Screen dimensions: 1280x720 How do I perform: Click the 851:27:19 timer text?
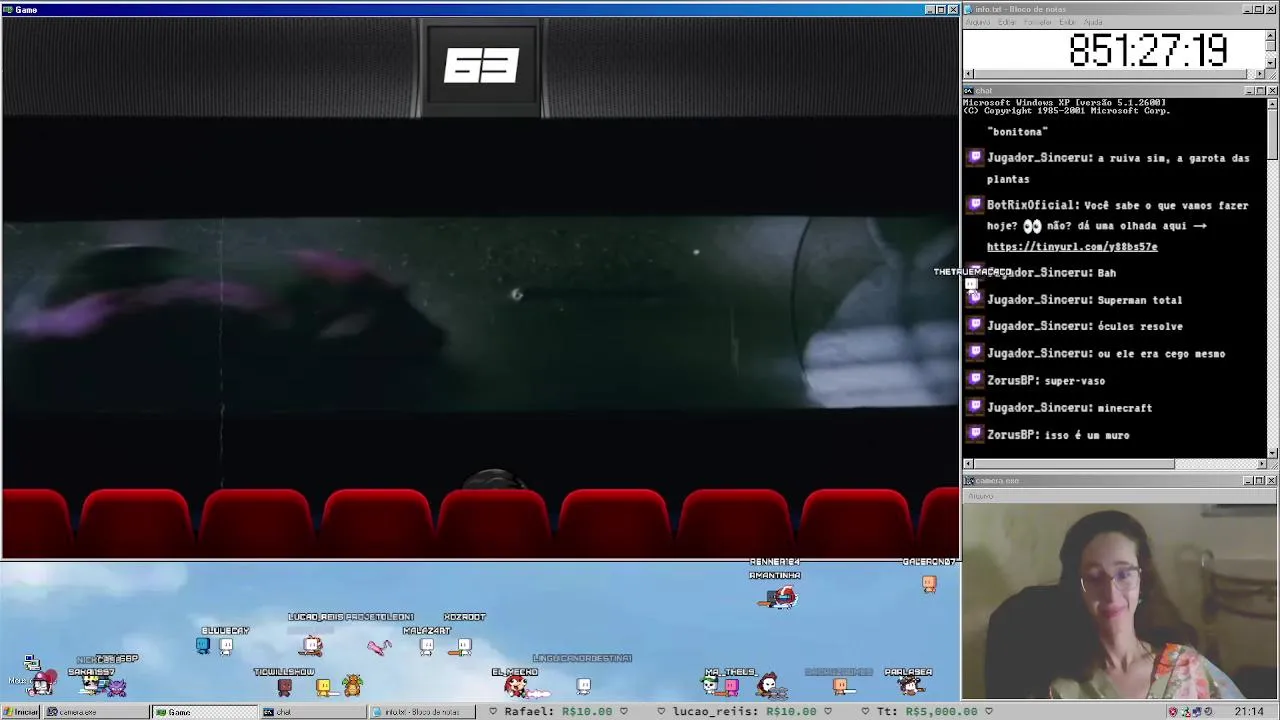(1148, 50)
